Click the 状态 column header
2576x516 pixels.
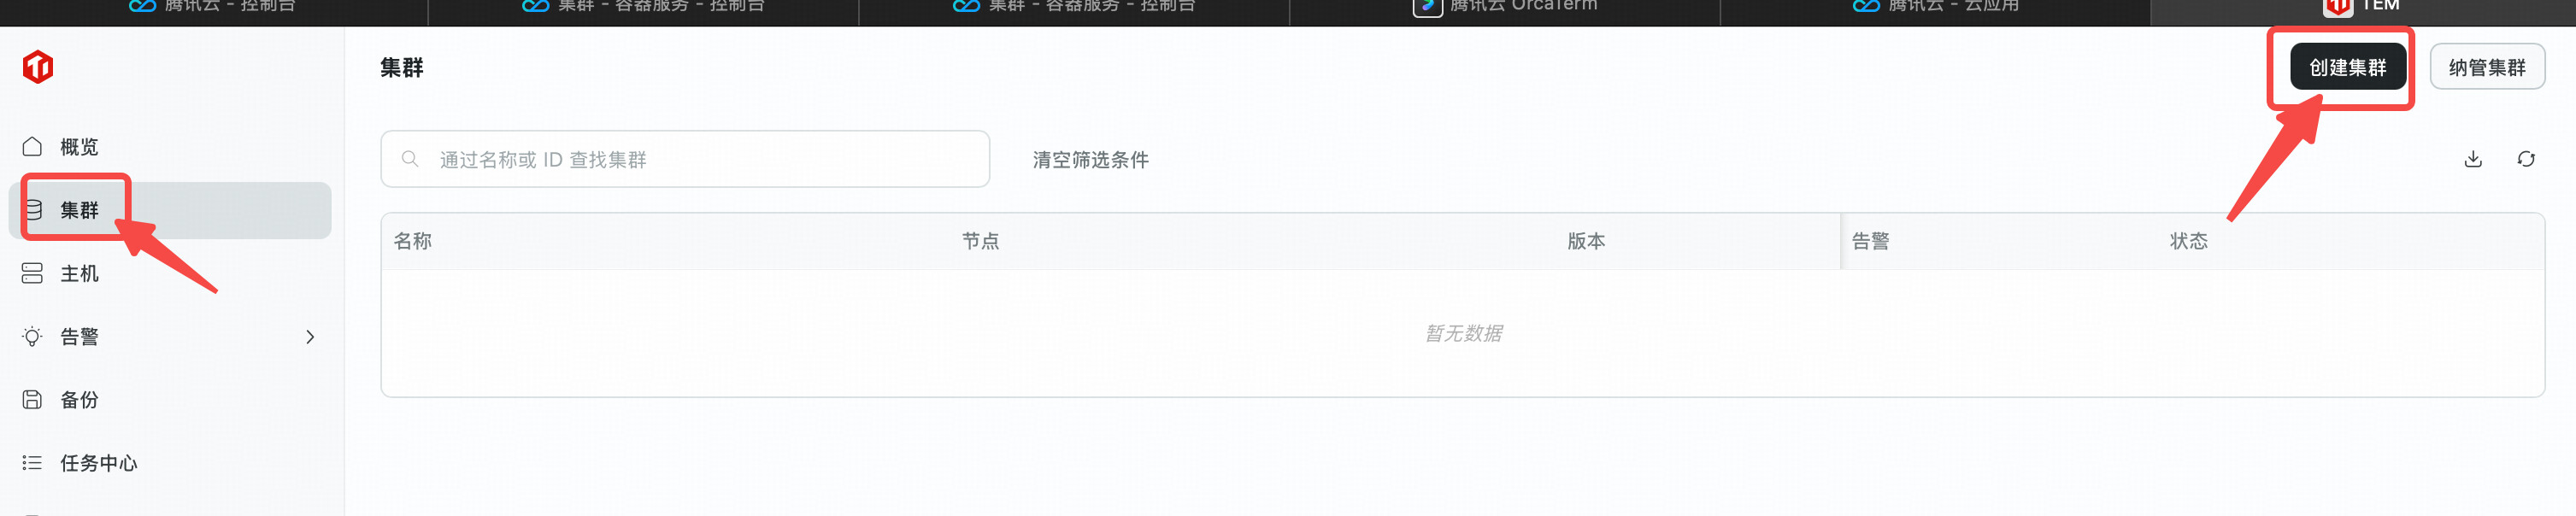(2188, 241)
